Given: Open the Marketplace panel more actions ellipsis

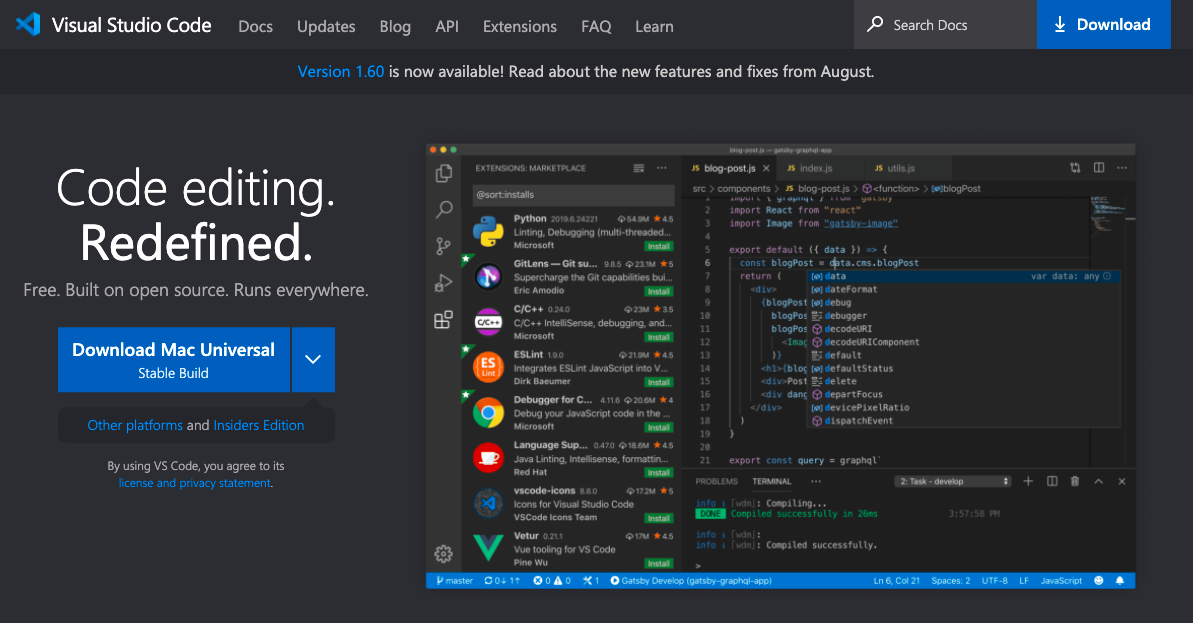Looking at the screenshot, I should coord(662,168).
